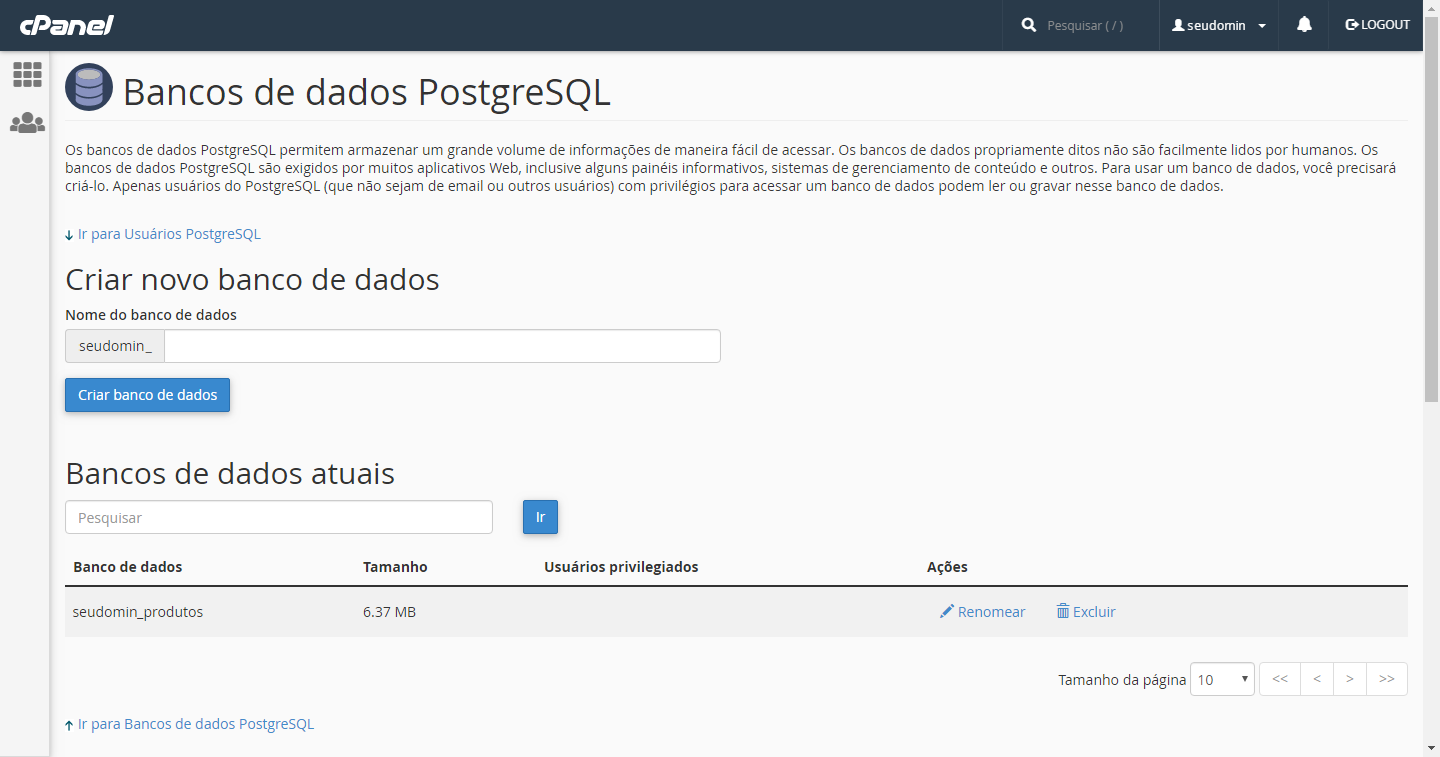Click the LOGOUT link
The width and height of the screenshot is (1440, 757).
coord(1378,25)
